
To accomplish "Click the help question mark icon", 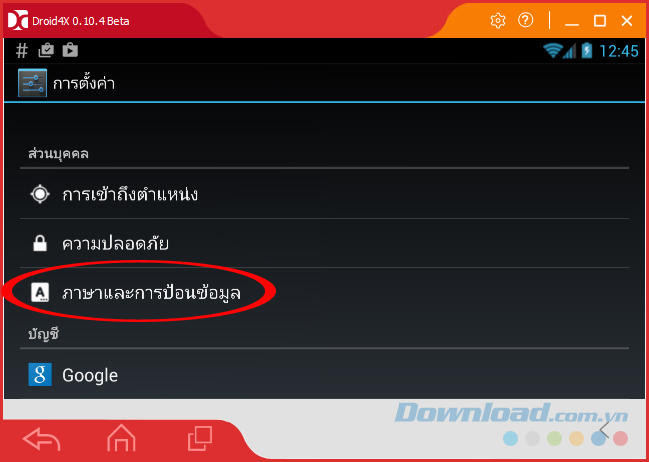I will tap(526, 20).
